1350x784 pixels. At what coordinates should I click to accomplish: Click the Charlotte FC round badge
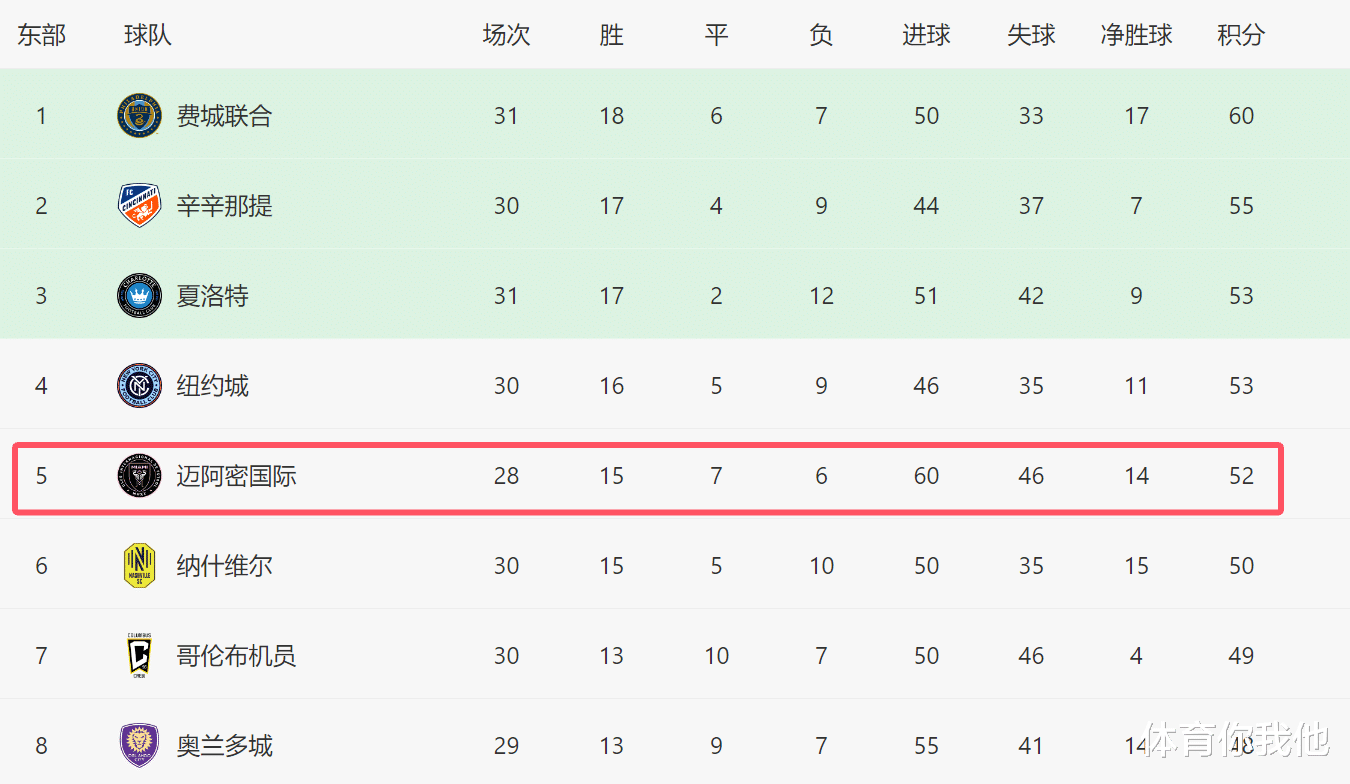(139, 296)
